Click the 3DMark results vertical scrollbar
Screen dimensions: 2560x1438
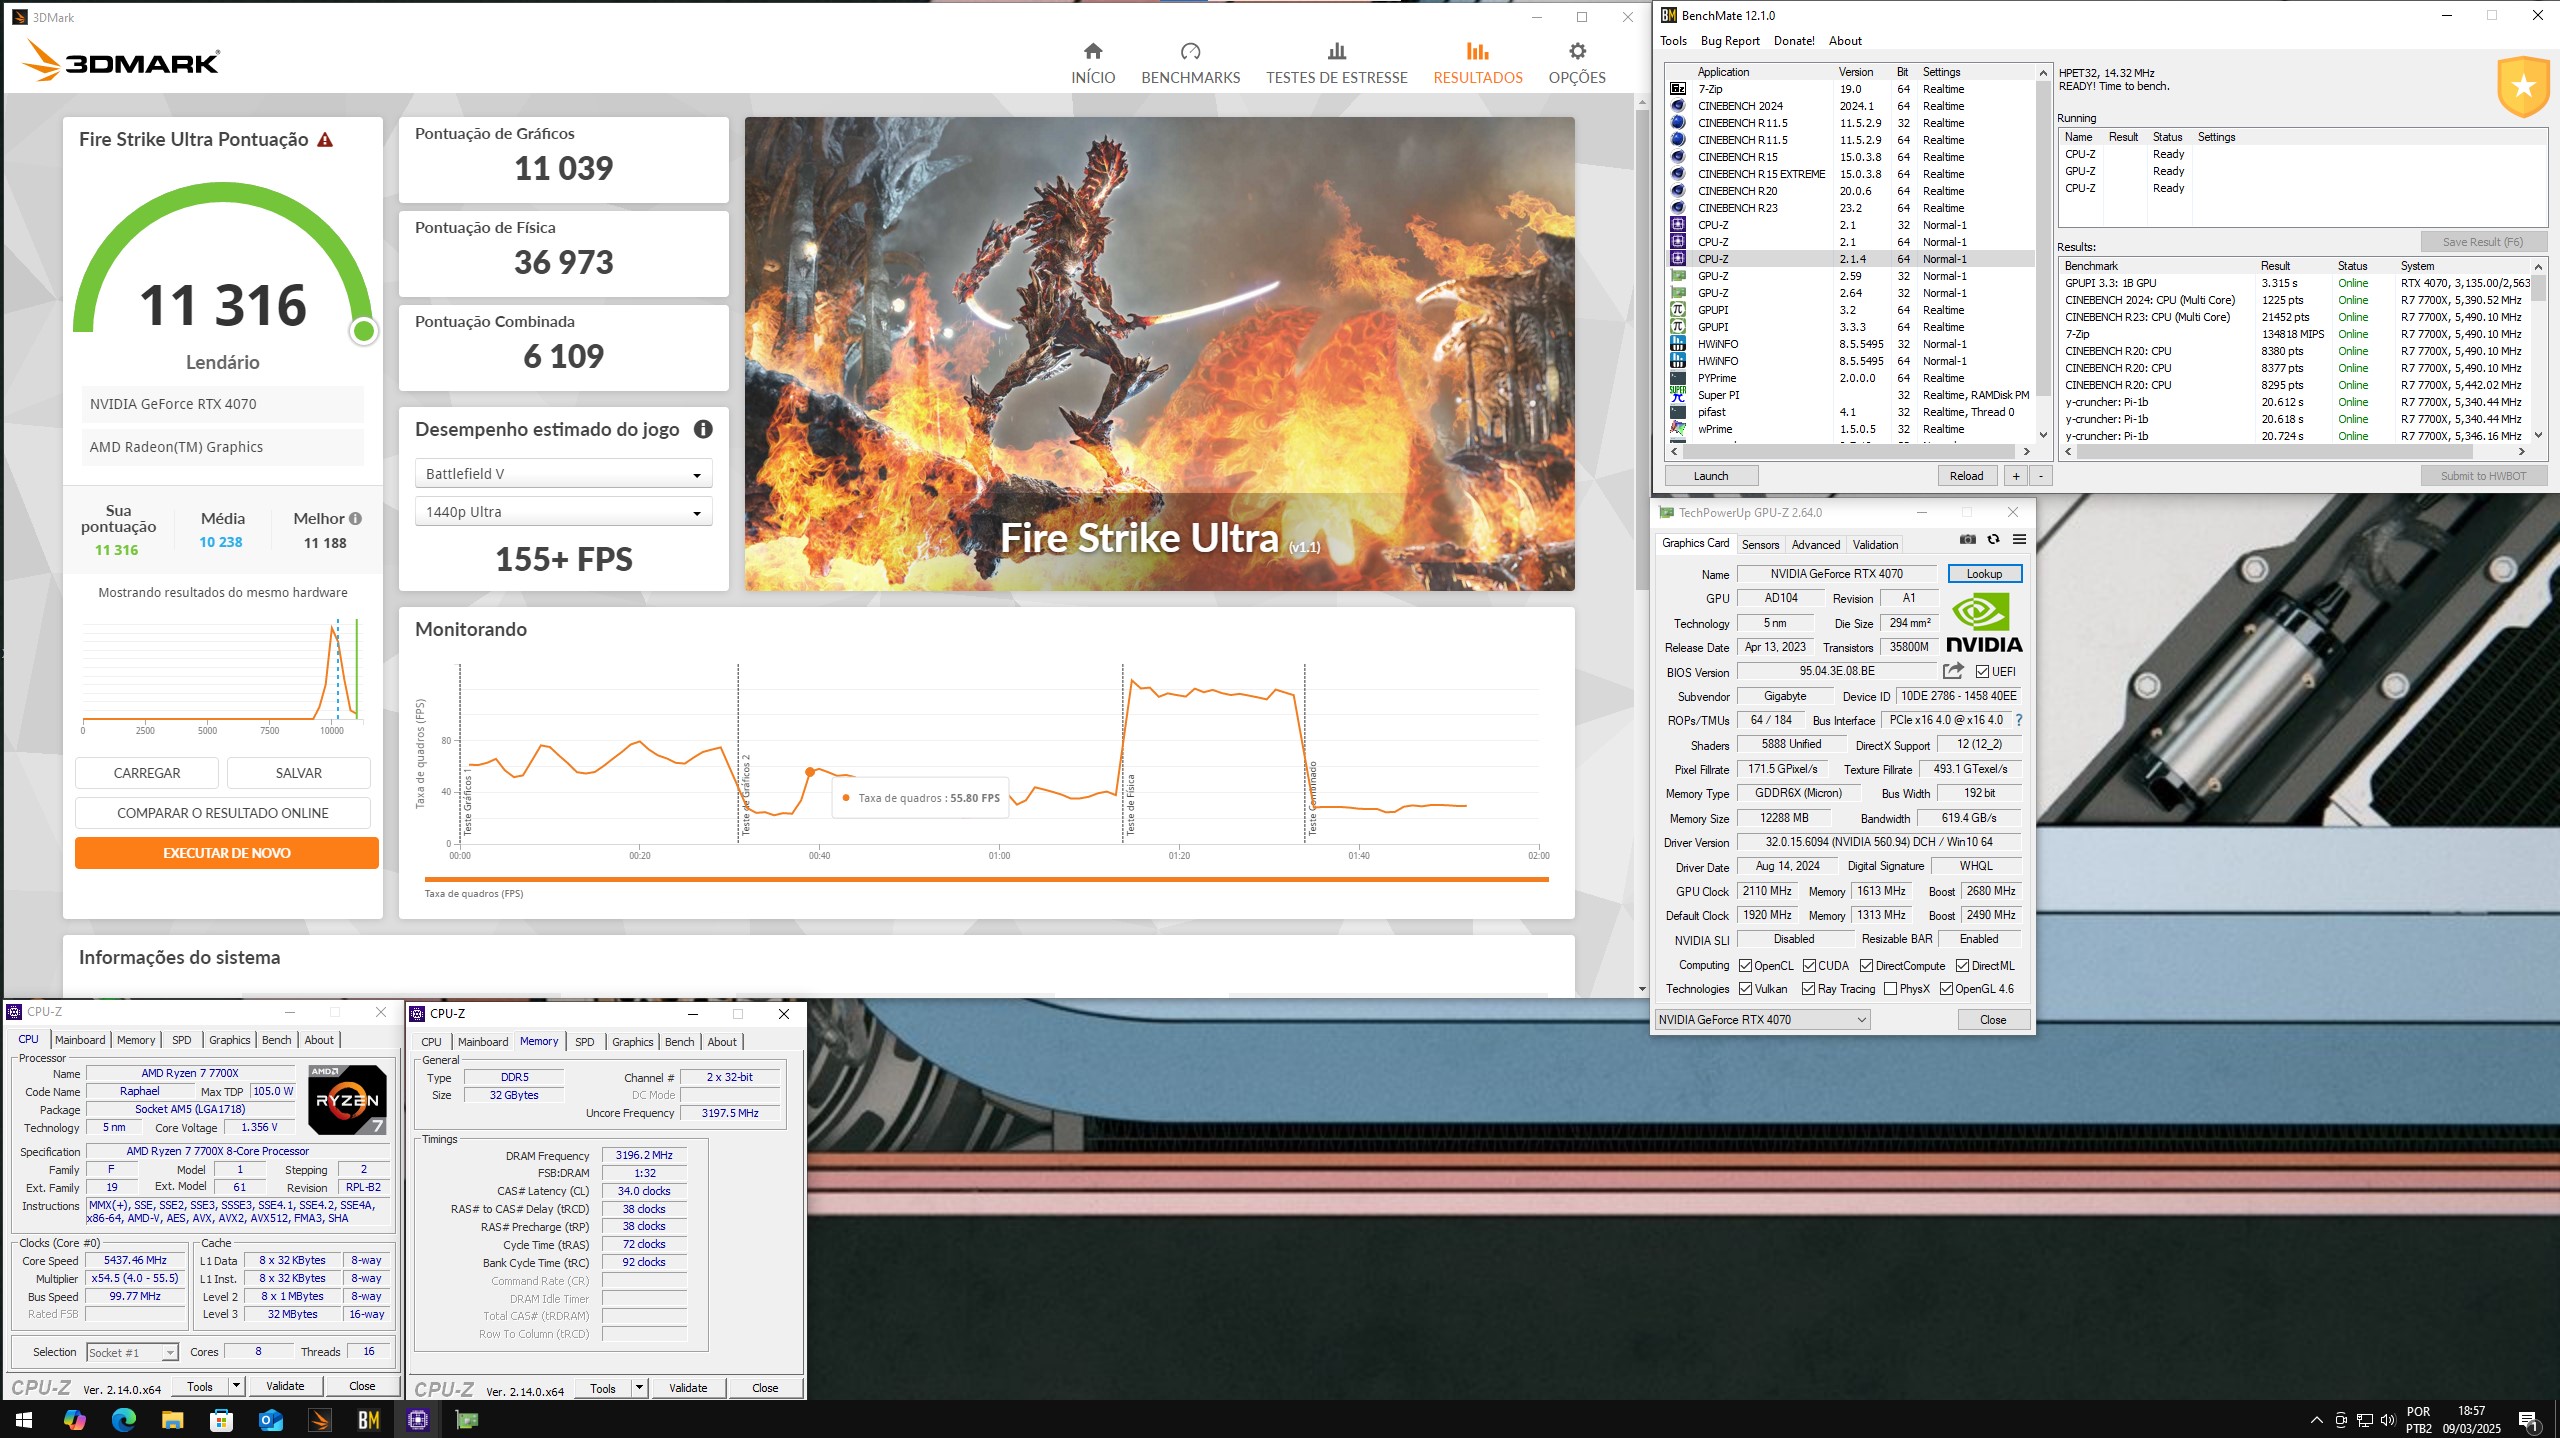click(x=1641, y=350)
